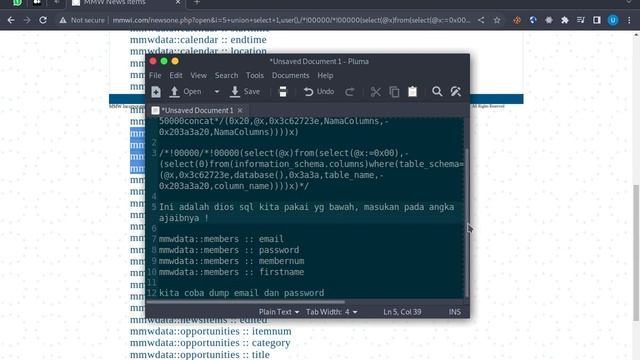Expand the recent files arrow beside Open

pos(217,92)
